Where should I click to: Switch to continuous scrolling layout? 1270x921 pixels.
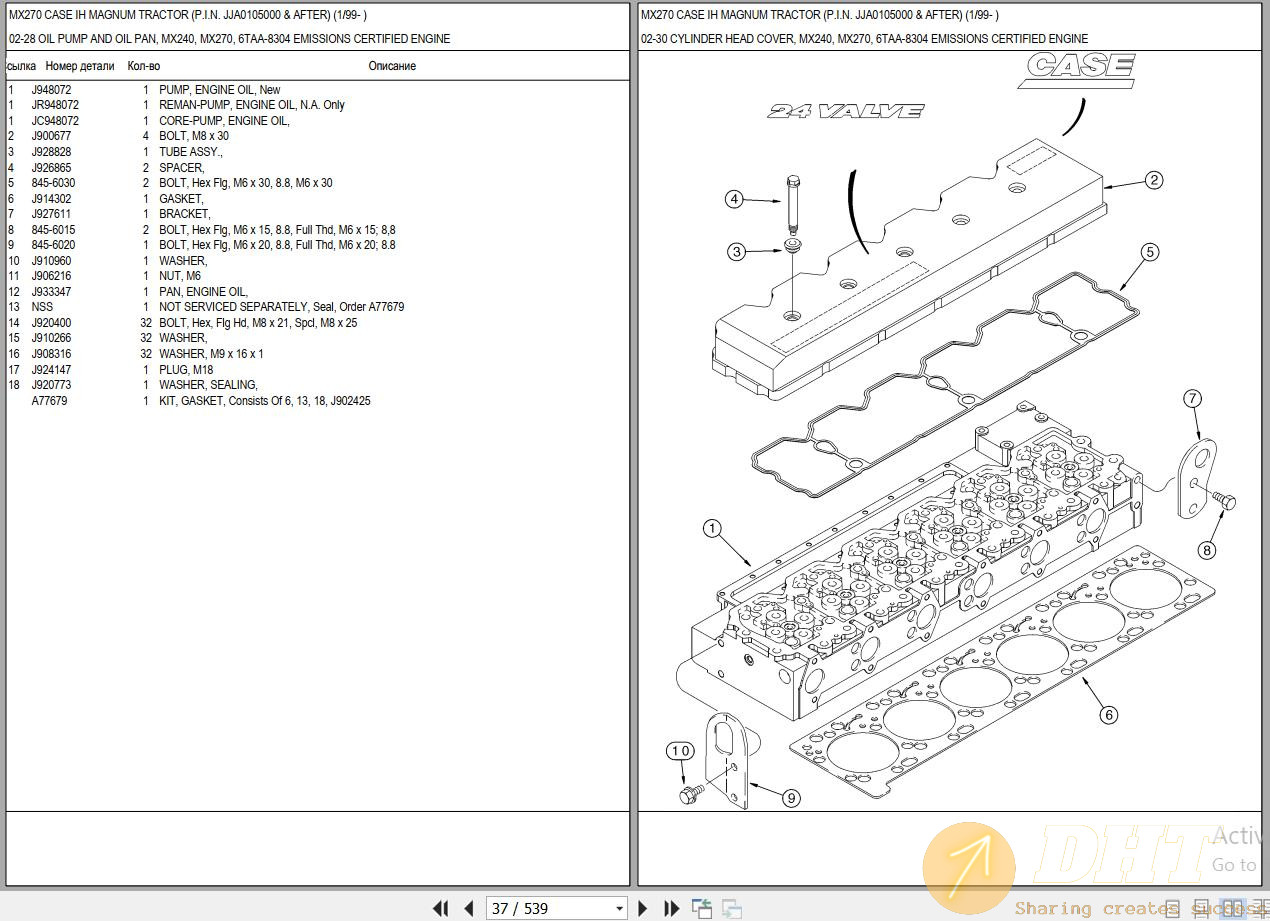coord(1200,908)
